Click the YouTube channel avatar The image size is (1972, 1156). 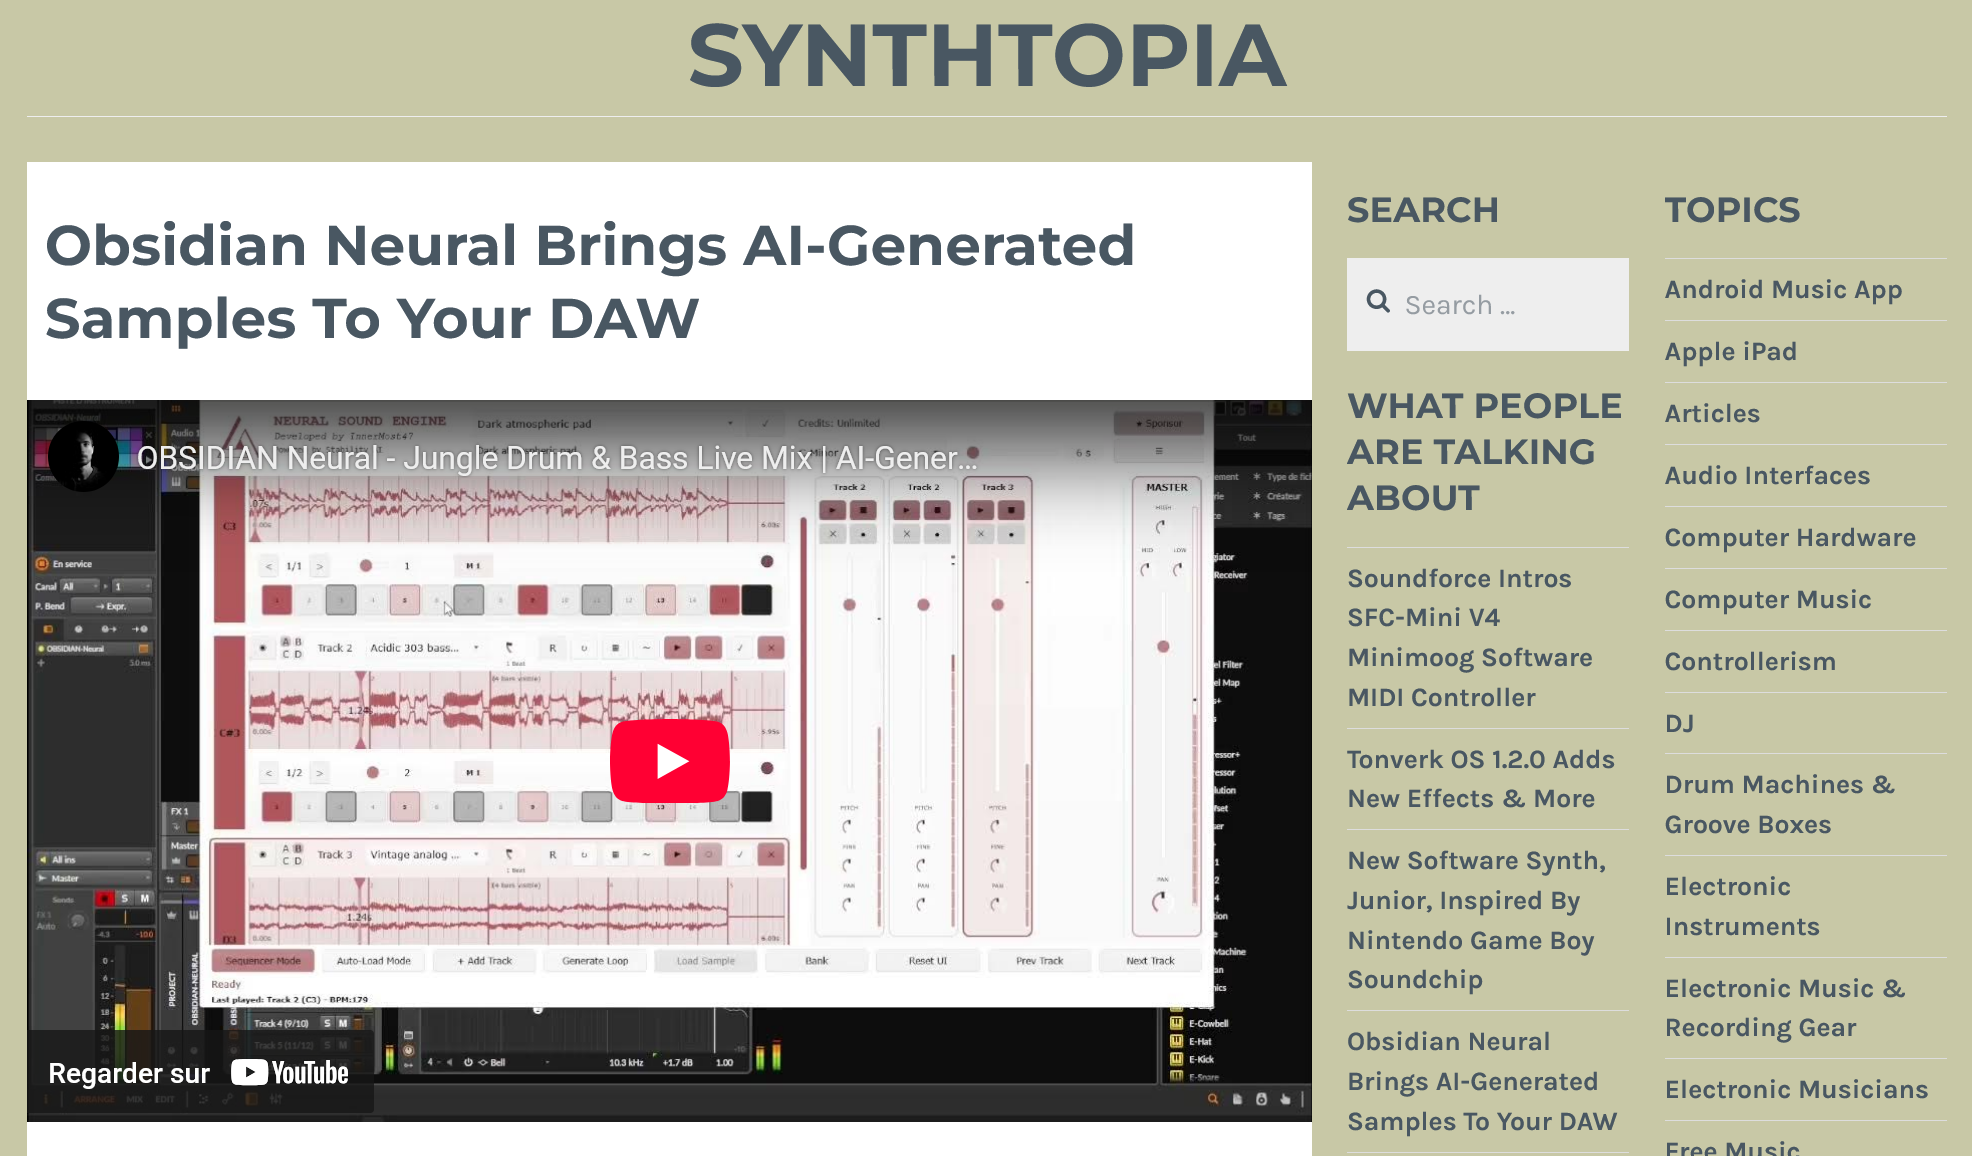84,457
